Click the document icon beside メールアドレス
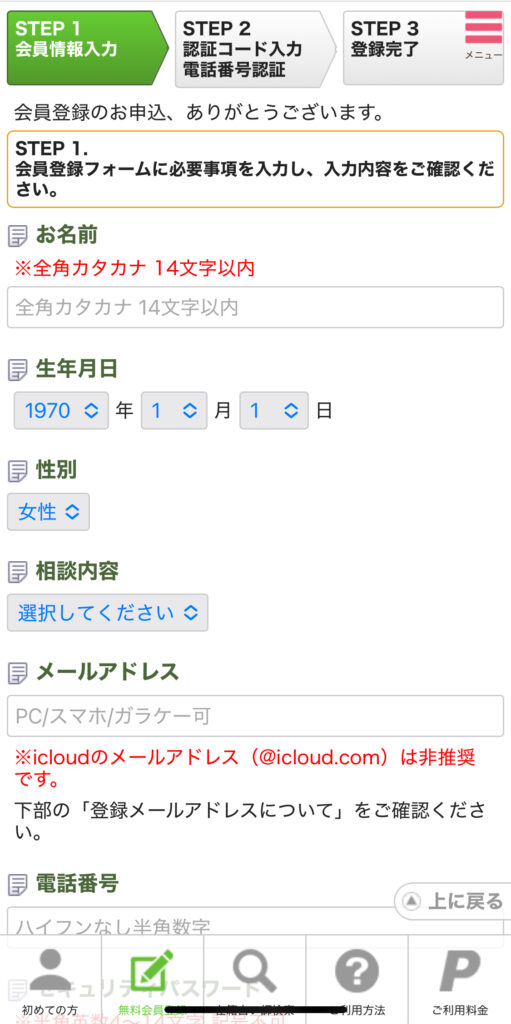The image size is (511, 1024). pyautogui.click(x=18, y=672)
